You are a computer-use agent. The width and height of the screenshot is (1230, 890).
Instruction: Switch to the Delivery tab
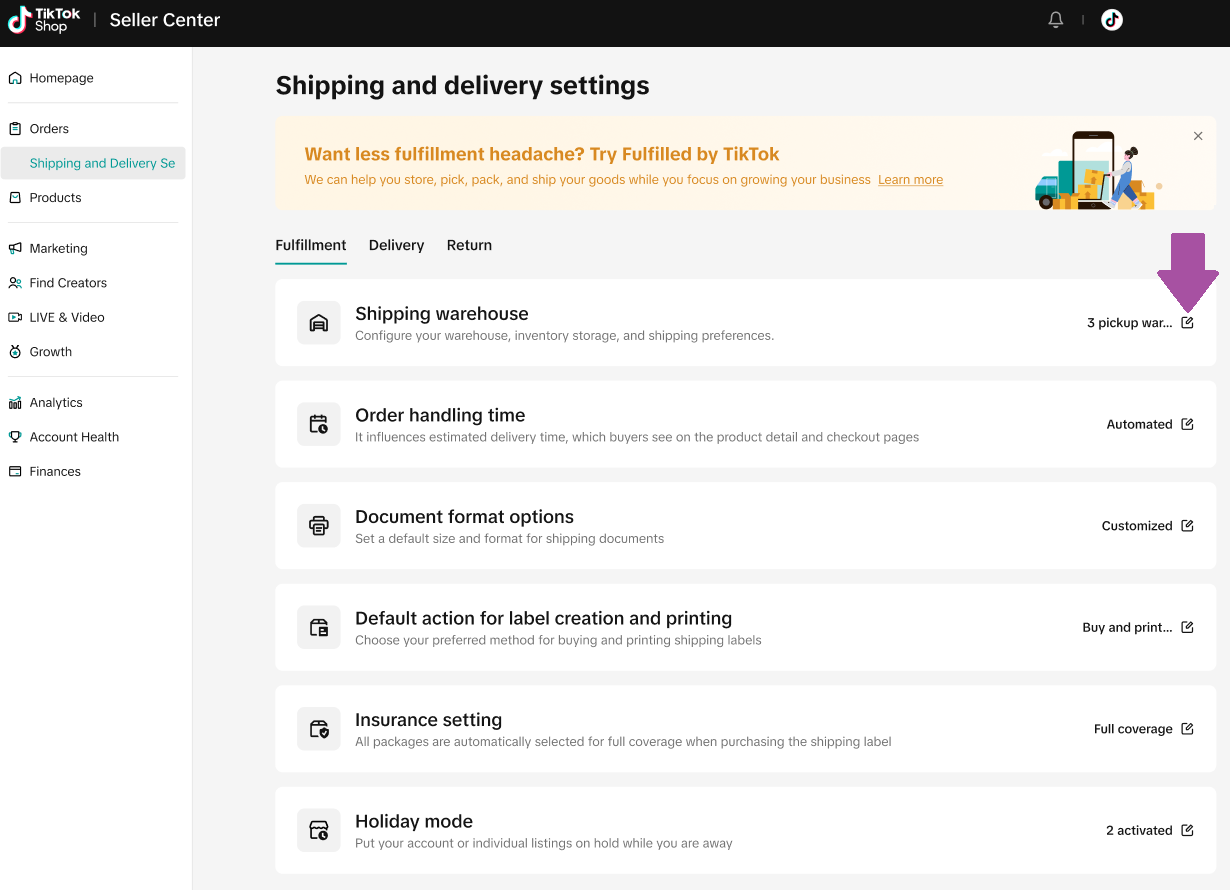(x=396, y=245)
